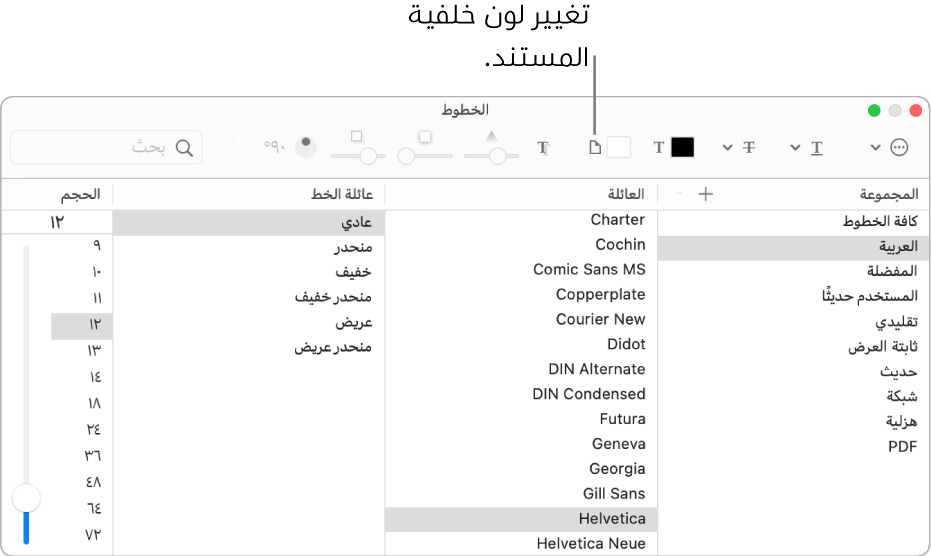The height and width of the screenshot is (556, 931).
Task: Click the black text color swatch
Action: 682,147
